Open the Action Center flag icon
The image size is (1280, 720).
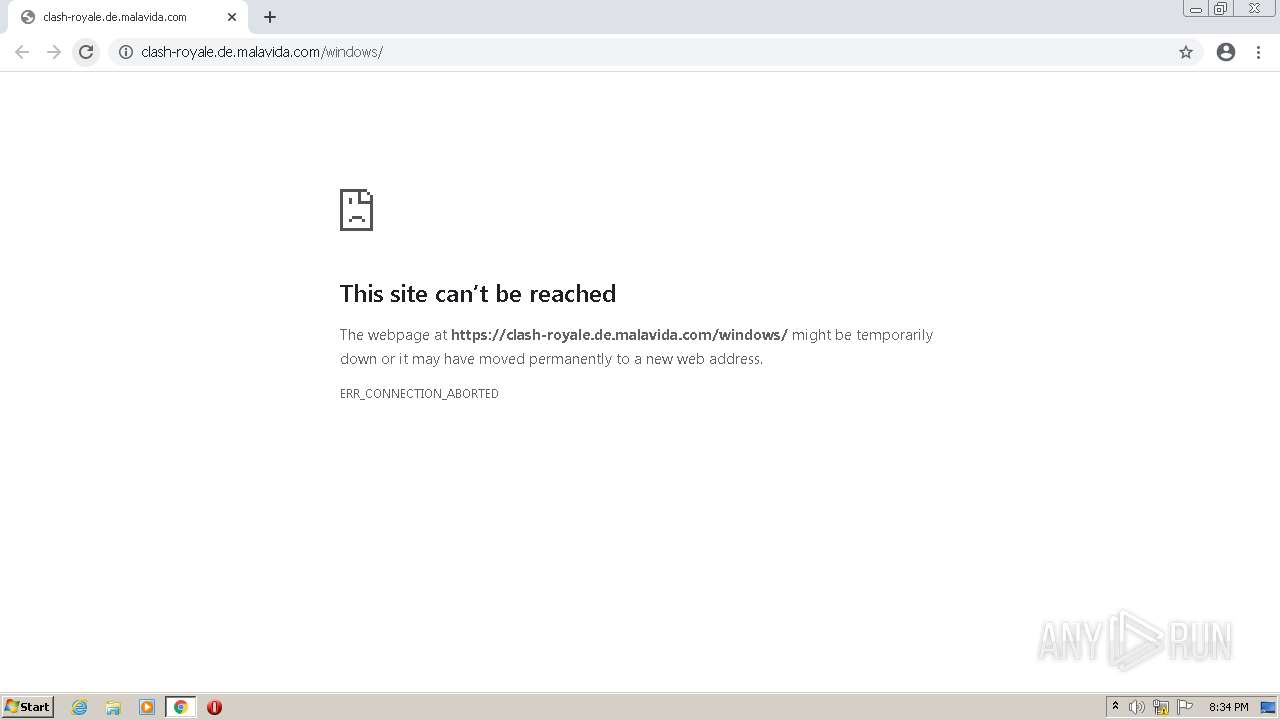pyautogui.click(x=1185, y=707)
